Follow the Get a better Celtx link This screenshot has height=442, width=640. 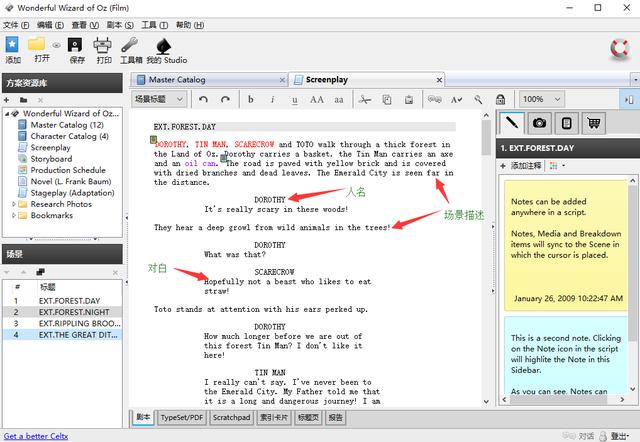36,436
